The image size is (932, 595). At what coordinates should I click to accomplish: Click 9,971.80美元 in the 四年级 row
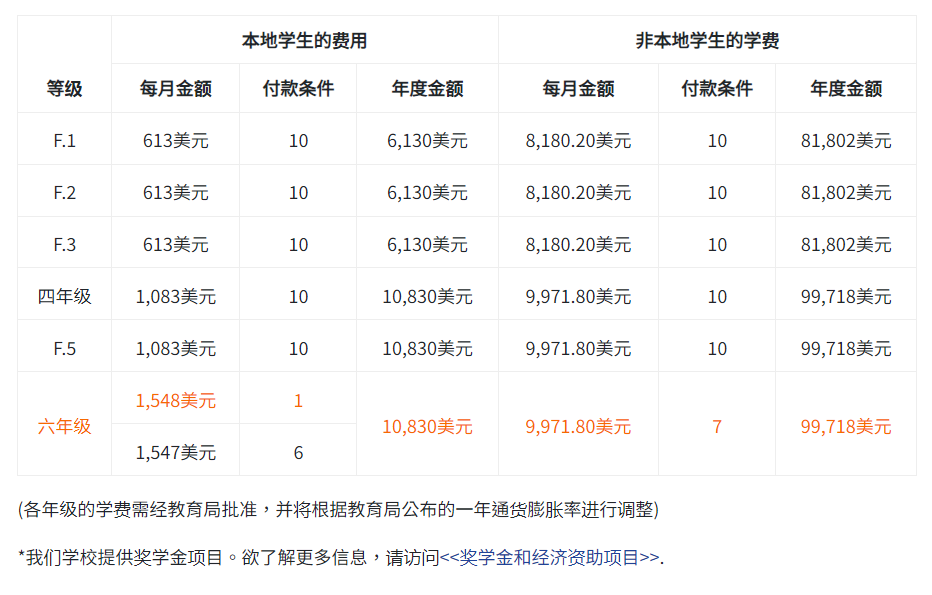[578, 296]
